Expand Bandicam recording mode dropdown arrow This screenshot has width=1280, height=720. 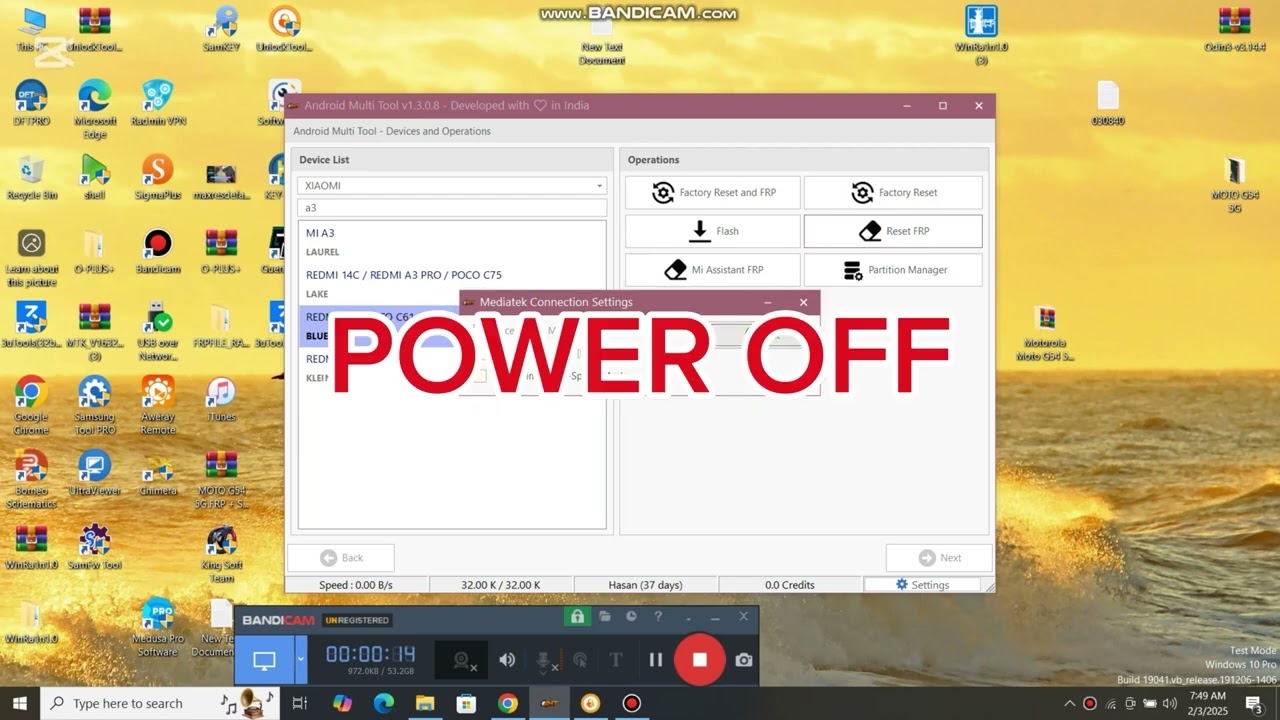301,660
